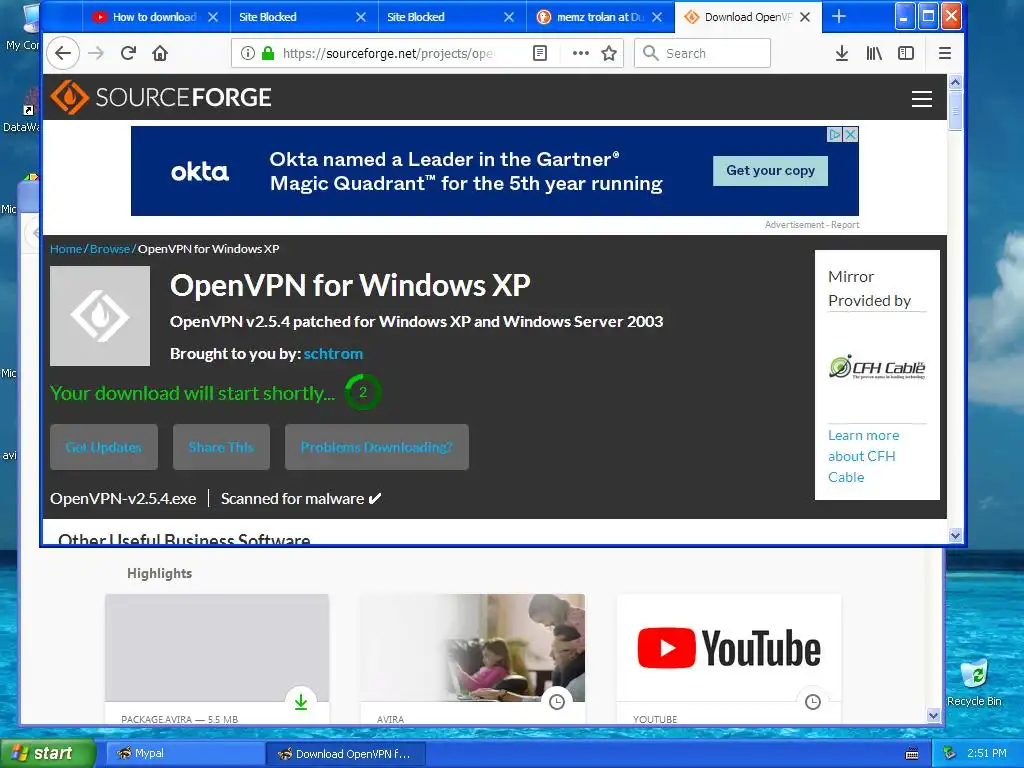1024x768 pixels.
Task: Open the SourceForge site hamburger menu
Action: click(921, 99)
